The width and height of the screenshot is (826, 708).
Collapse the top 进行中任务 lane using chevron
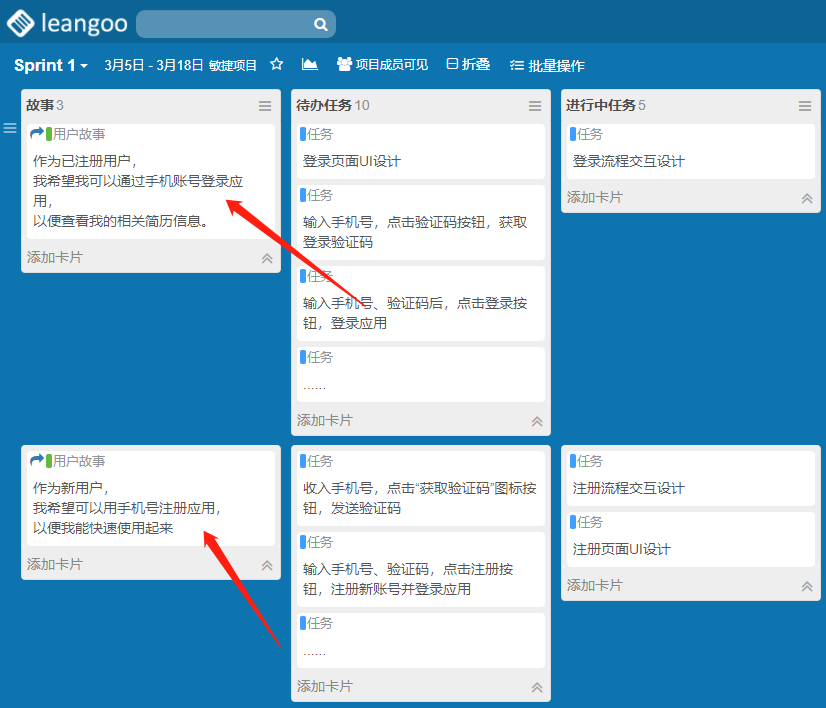[807, 198]
